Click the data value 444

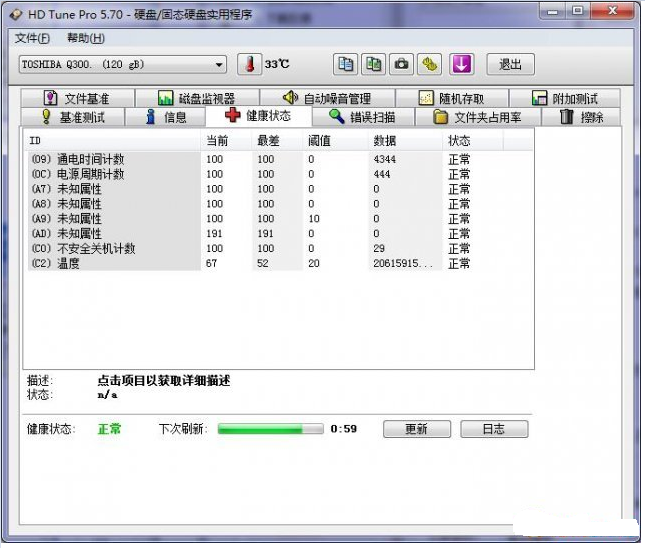click(x=382, y=174)
